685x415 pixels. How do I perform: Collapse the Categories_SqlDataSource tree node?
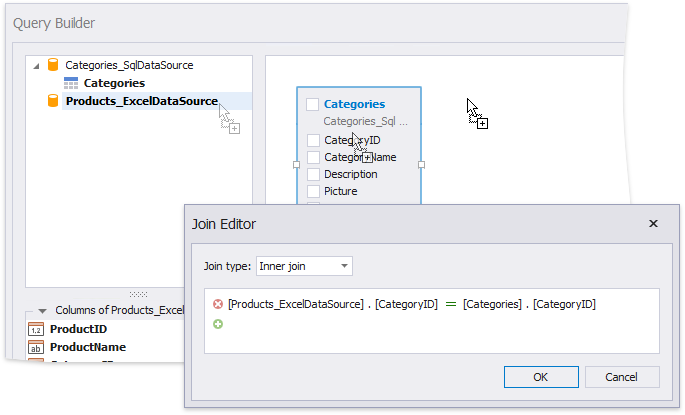tap(37, 66)
